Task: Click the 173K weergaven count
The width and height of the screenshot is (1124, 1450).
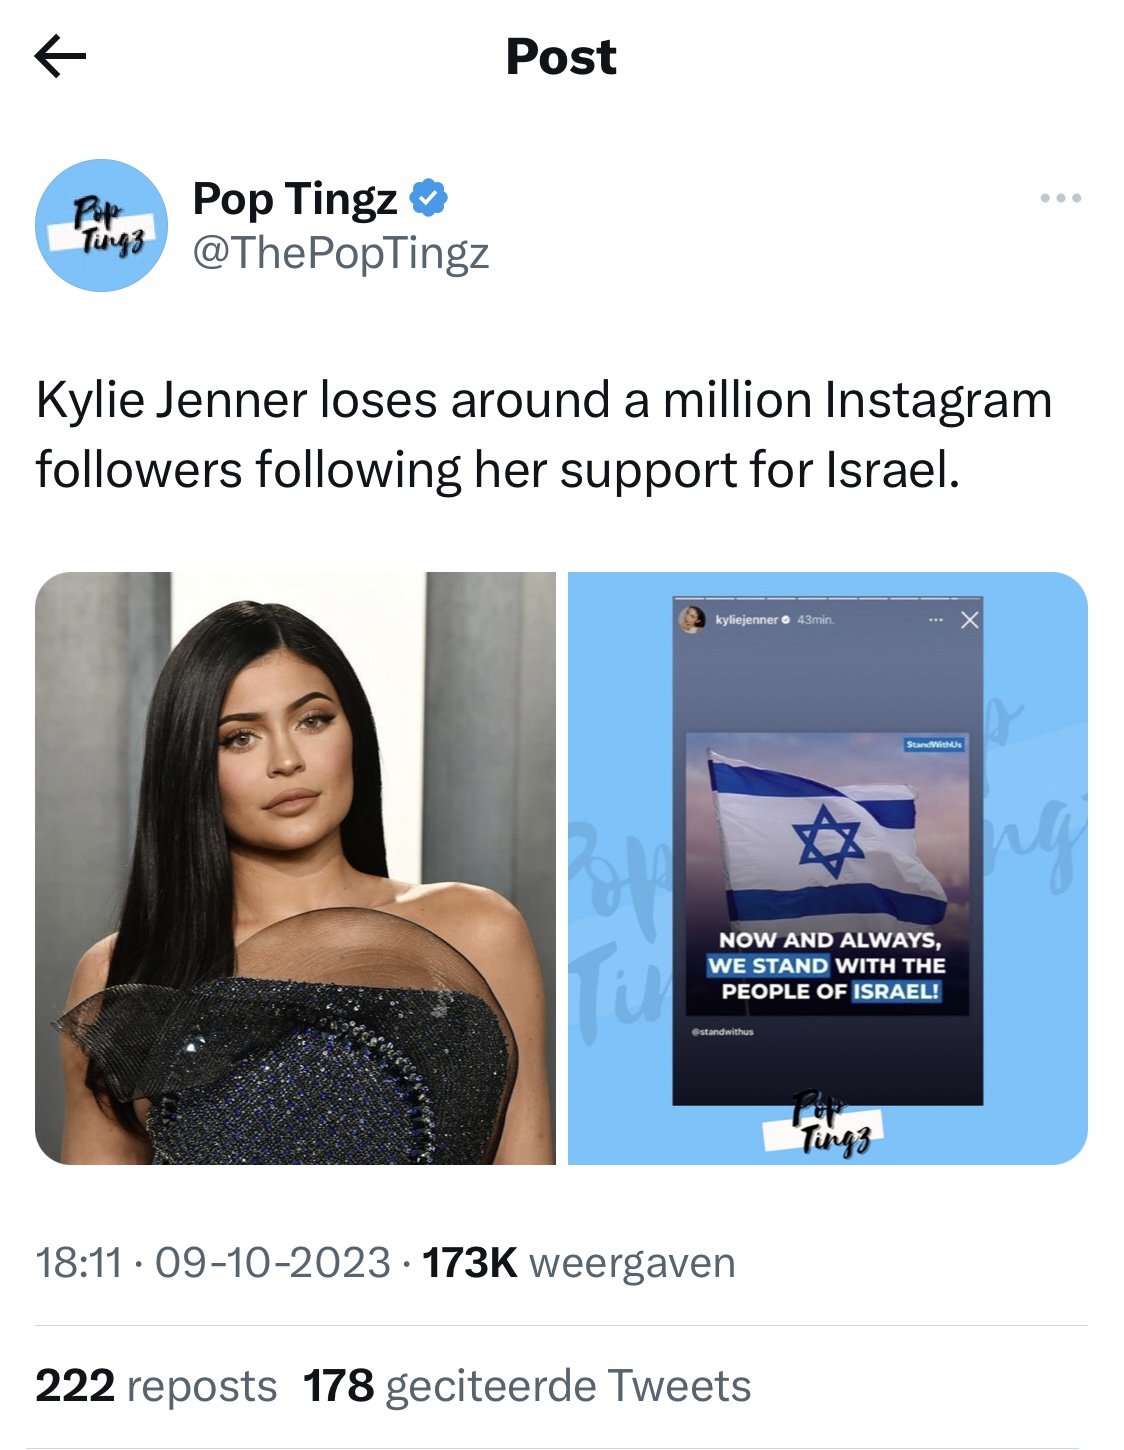Action: (579, 1263)
